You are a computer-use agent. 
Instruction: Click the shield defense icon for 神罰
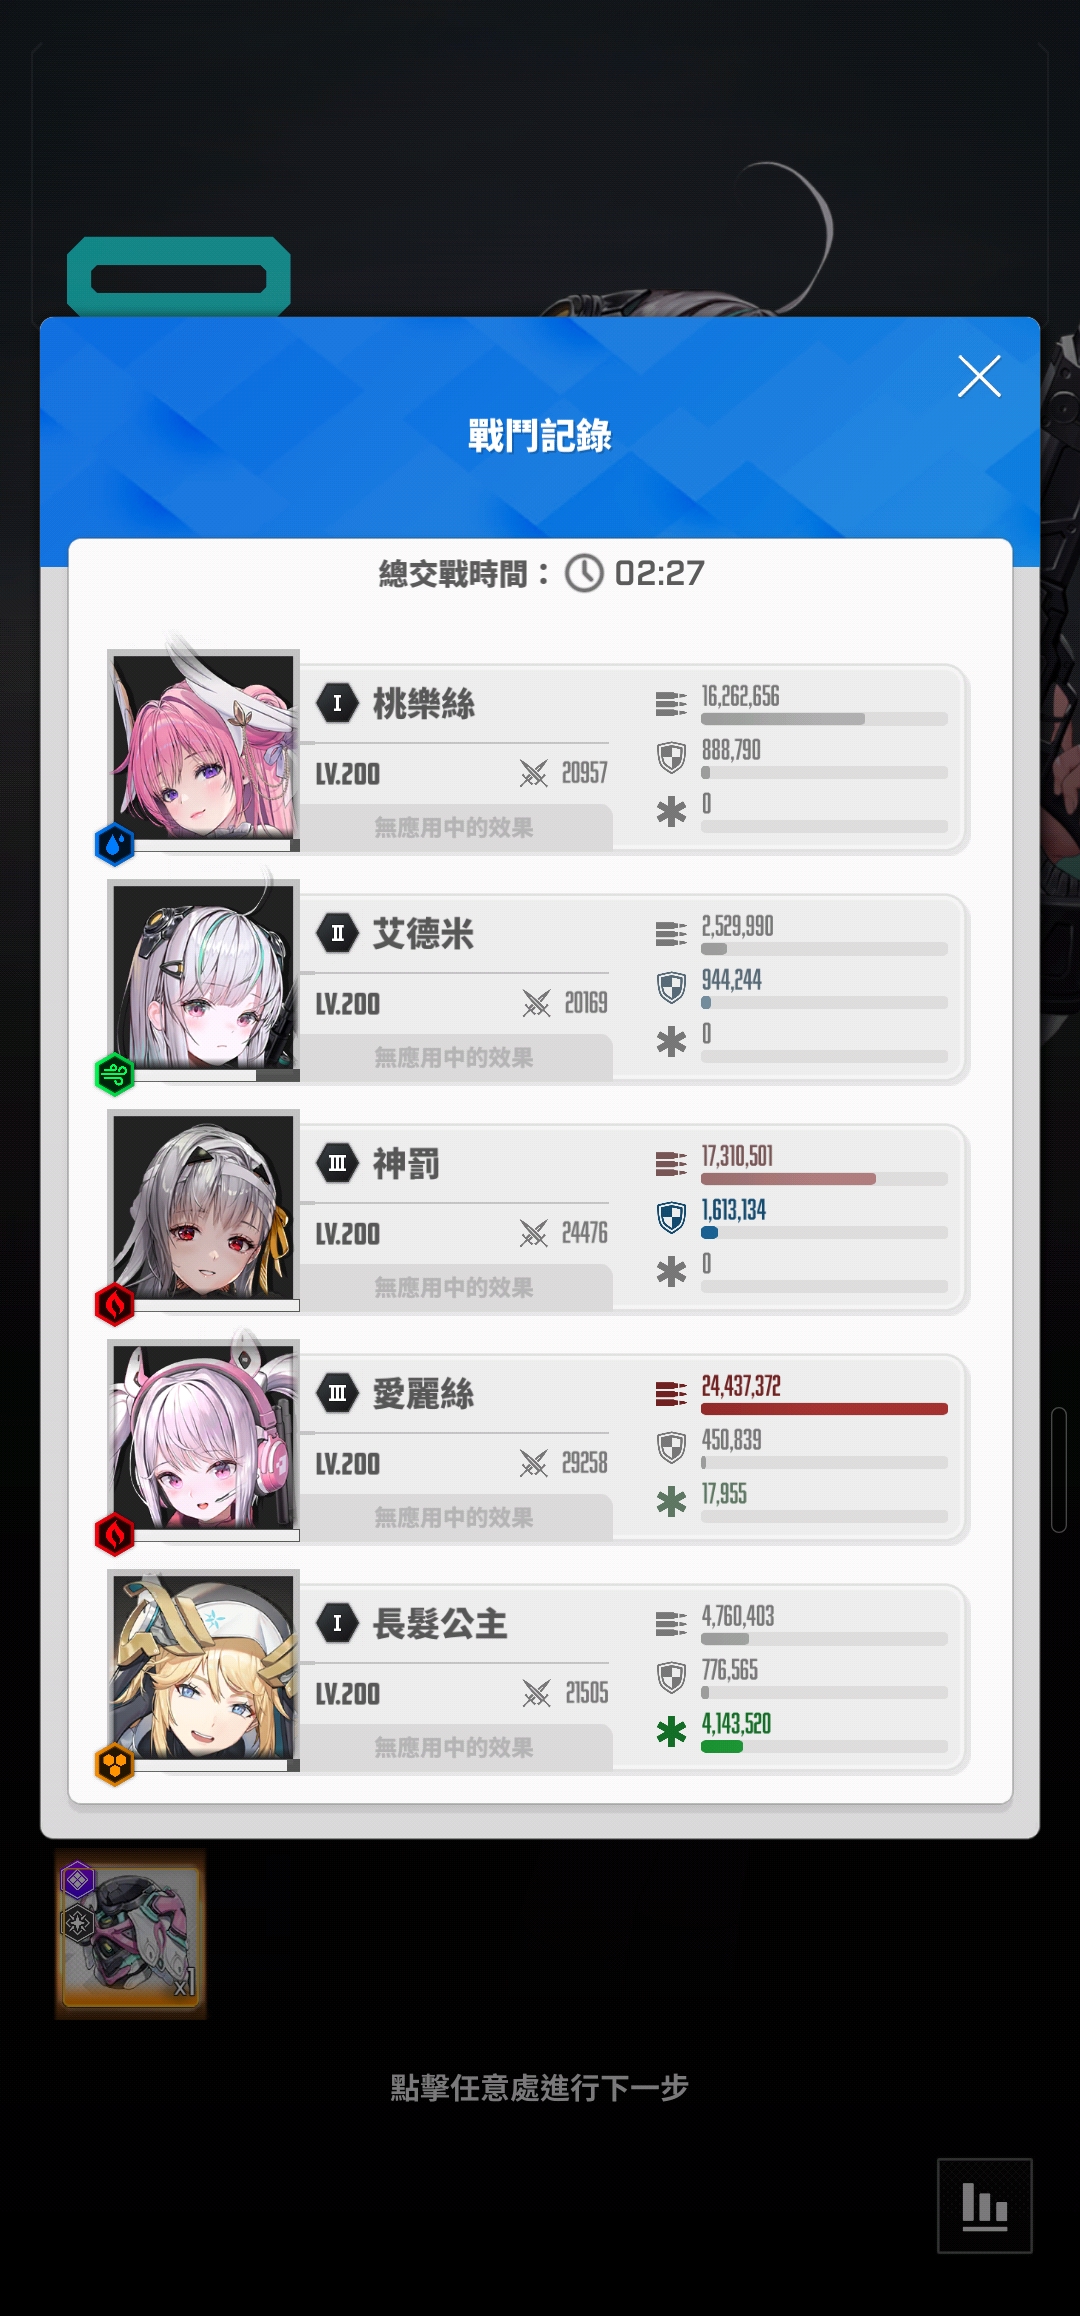(671, 1217)
